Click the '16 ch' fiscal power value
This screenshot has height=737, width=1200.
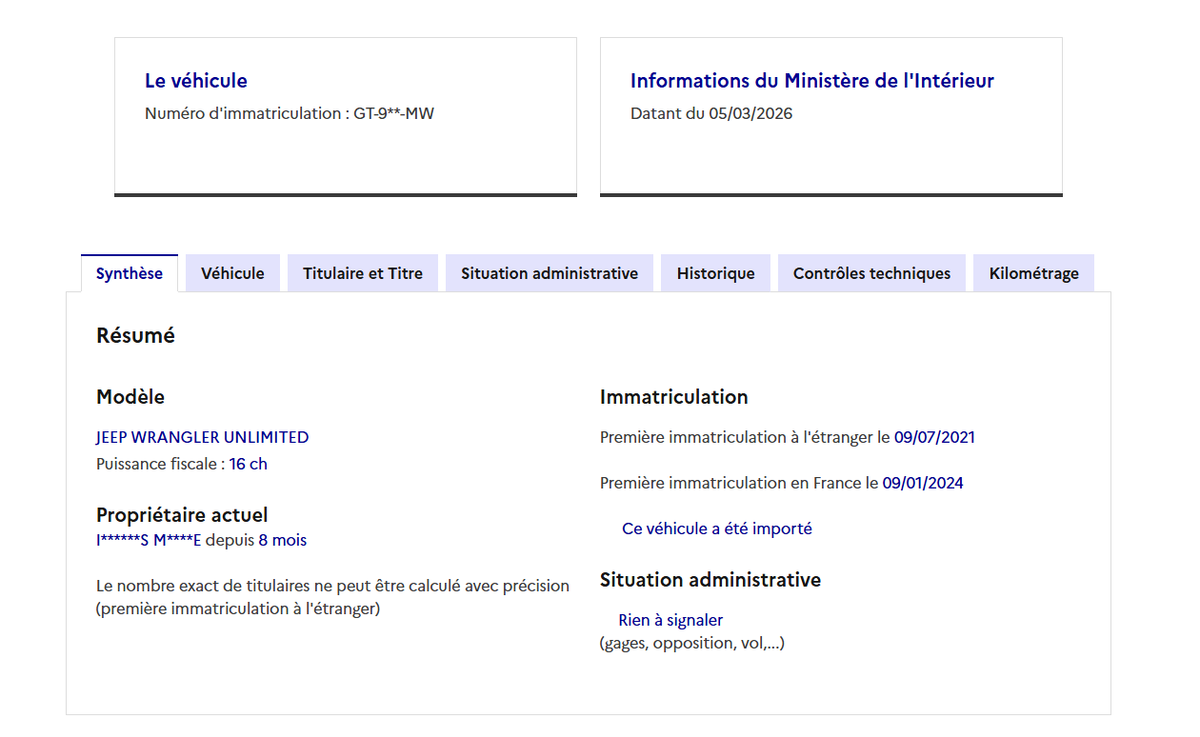click(x=248, y=464)
